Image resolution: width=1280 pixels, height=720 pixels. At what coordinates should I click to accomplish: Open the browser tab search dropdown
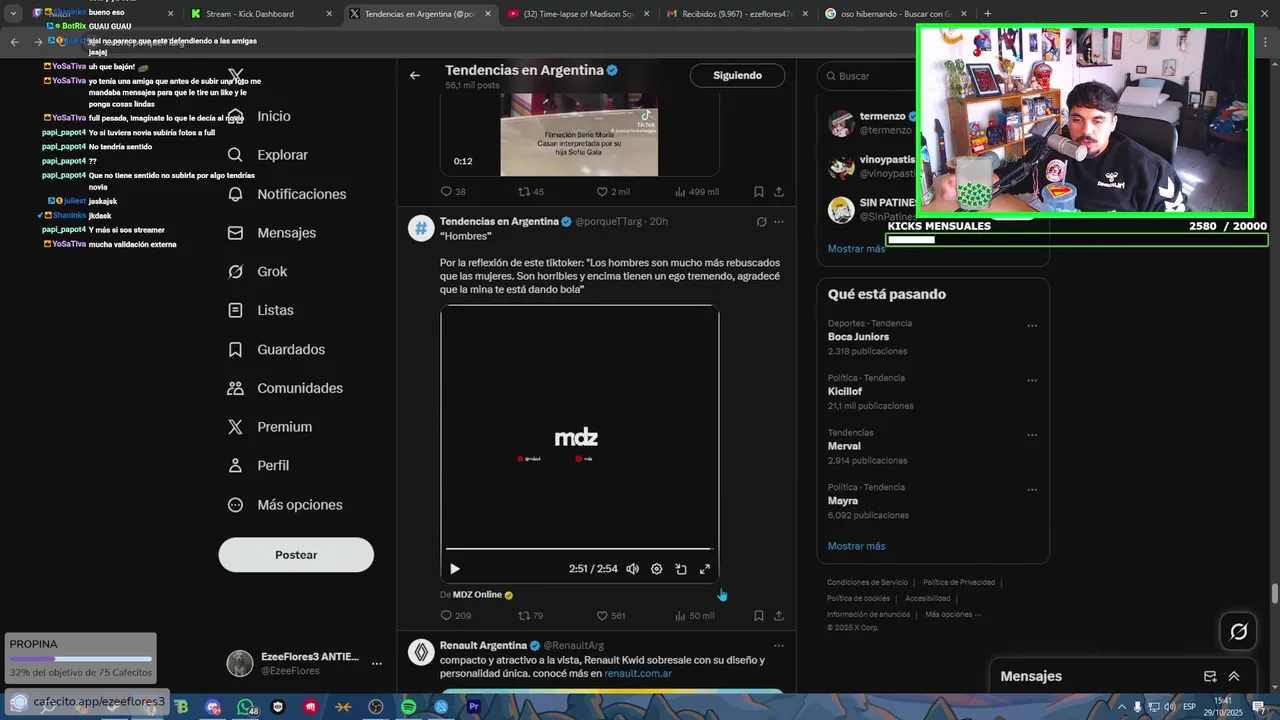(x=13, y=14)
